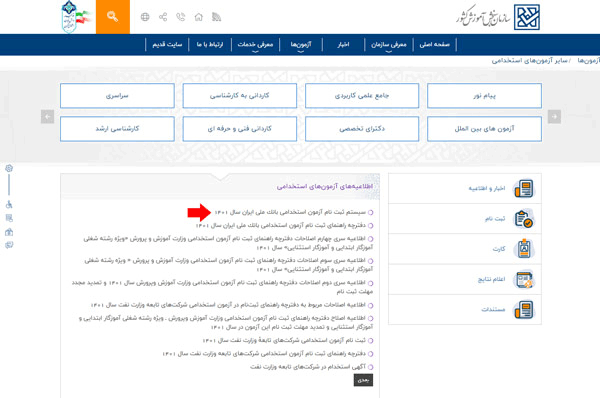Open the RSS feed icon
The width and height of the screenshot is (600, 398).
click(x=217, y=17)
